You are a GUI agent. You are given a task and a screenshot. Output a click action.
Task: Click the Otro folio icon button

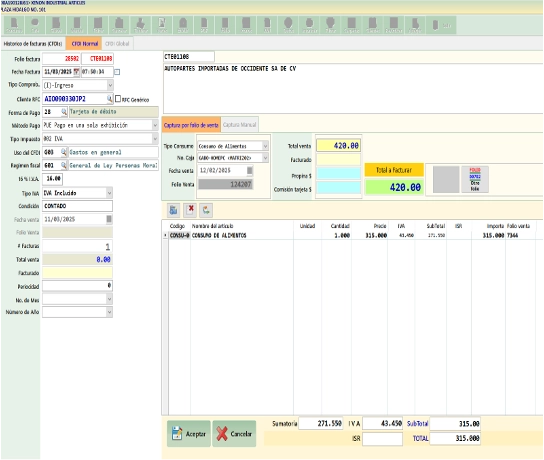pyautogui.click(x=475, y=179)
